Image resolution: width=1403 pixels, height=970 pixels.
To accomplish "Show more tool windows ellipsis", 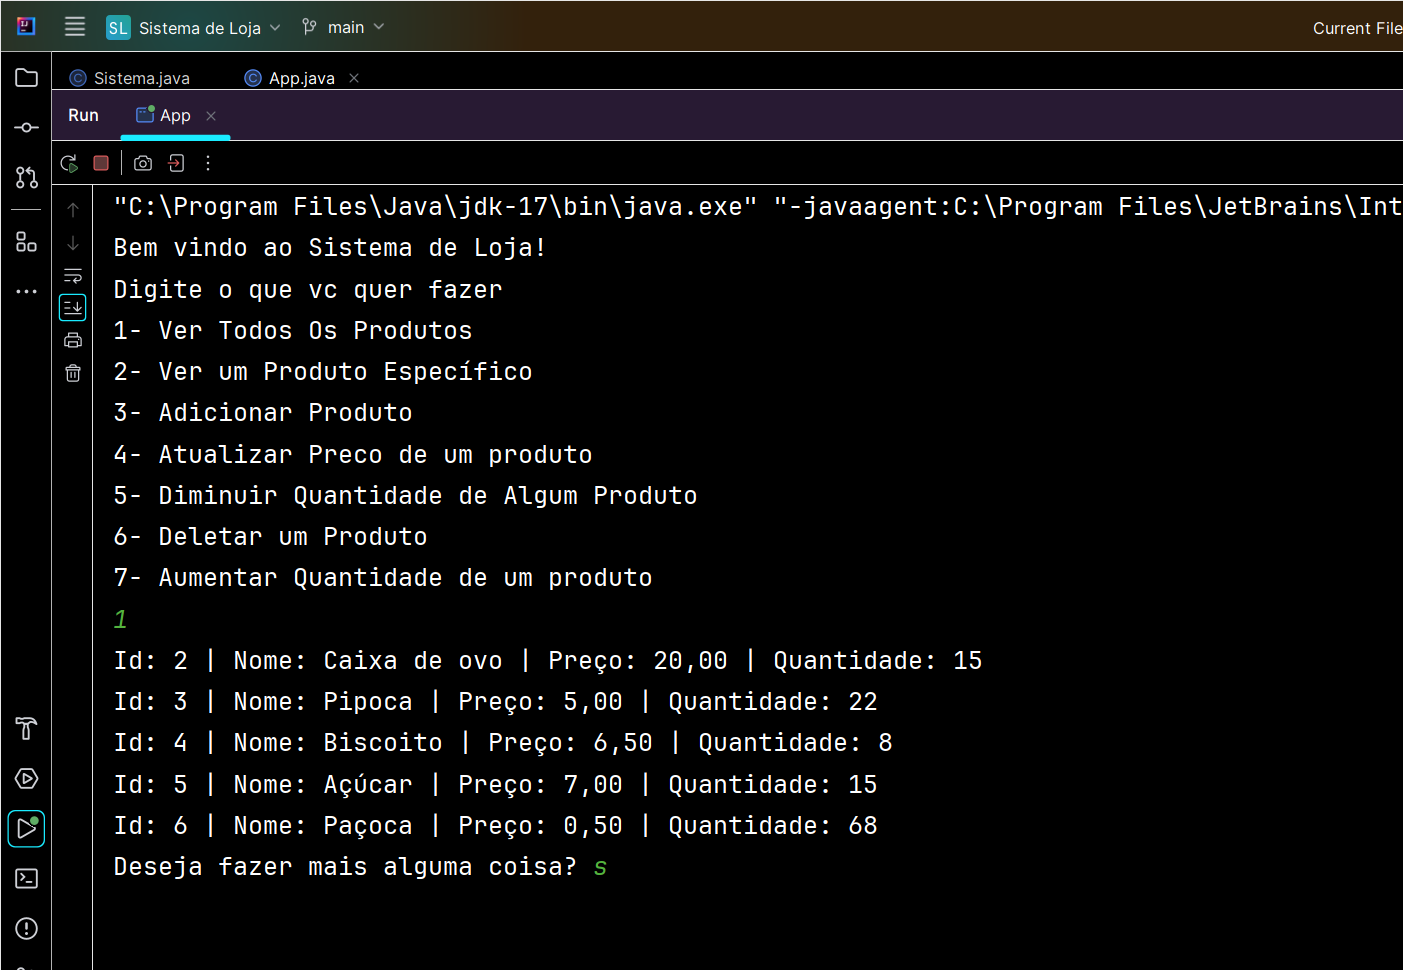I will (27, 292).
